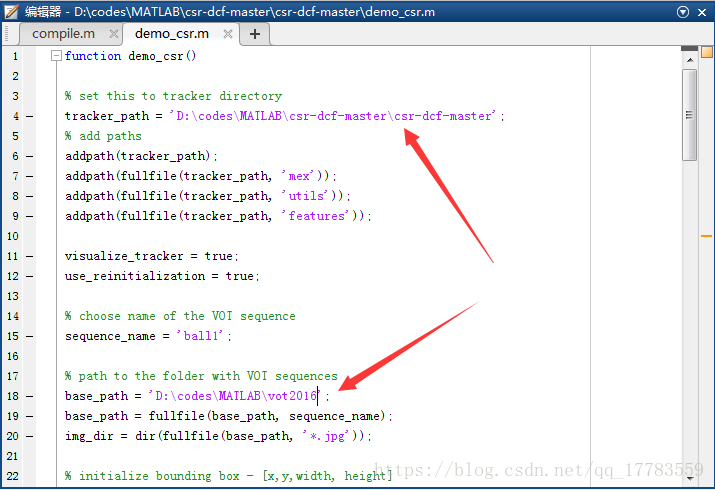Click the '% add paths' comment
Viewport: 715px width, 490px height.
[x=103, y=136]
